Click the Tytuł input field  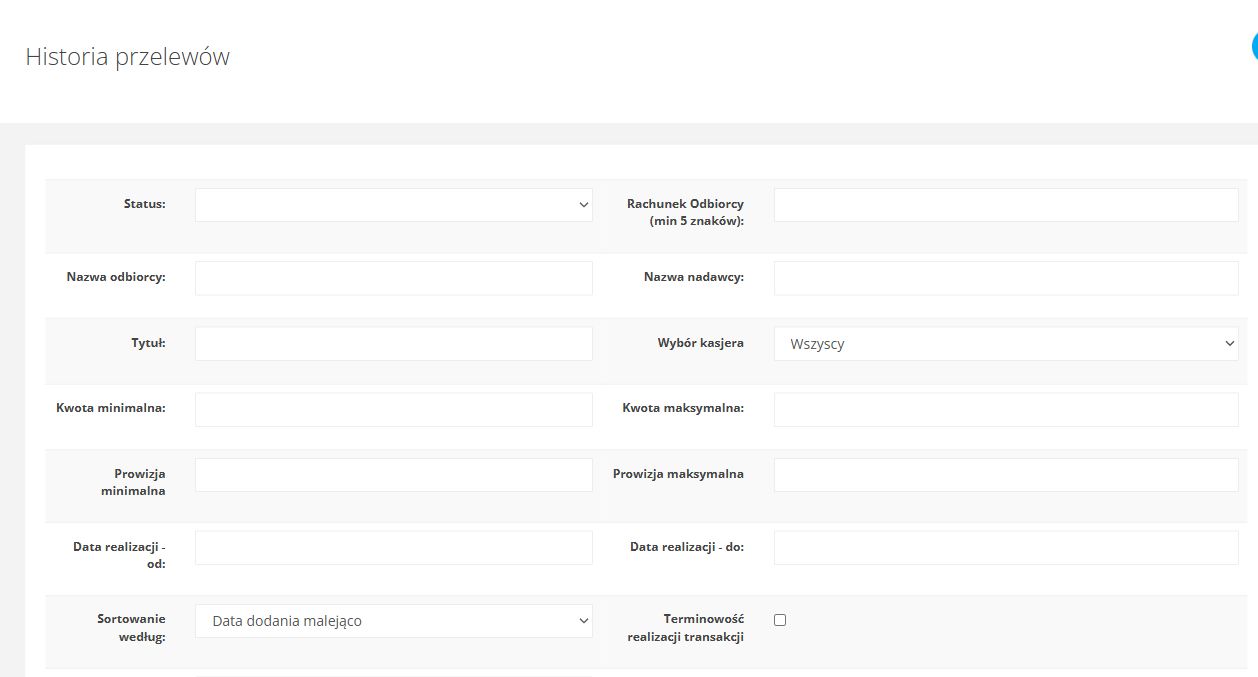coord(393,344)
